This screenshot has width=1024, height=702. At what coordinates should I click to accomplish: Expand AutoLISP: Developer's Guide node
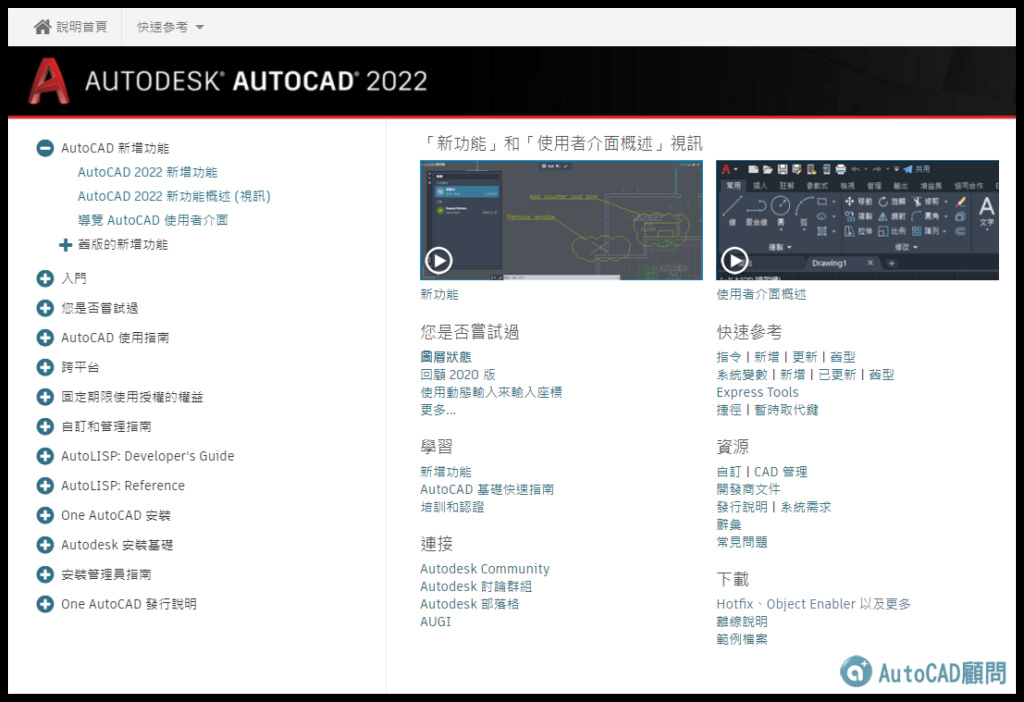click(45, 456)
